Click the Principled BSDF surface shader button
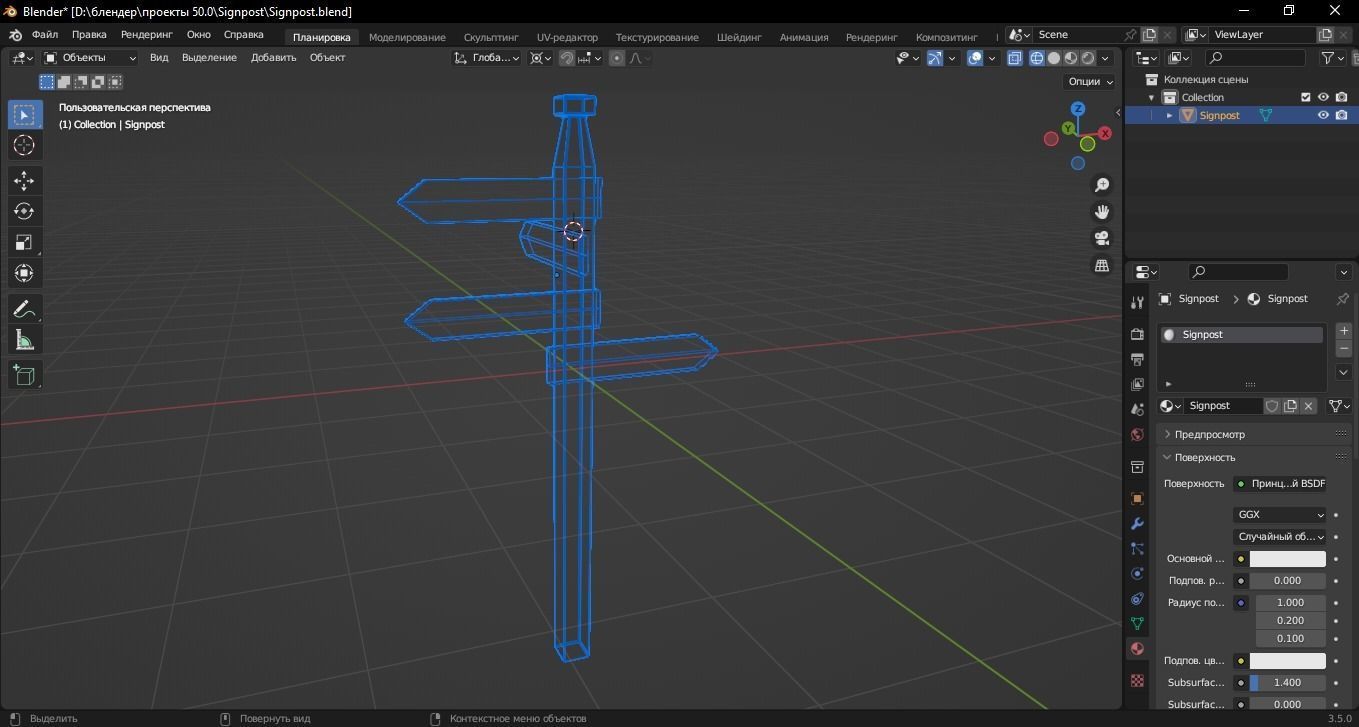This screenshot has height=727, width=1359. point(1280,484)
